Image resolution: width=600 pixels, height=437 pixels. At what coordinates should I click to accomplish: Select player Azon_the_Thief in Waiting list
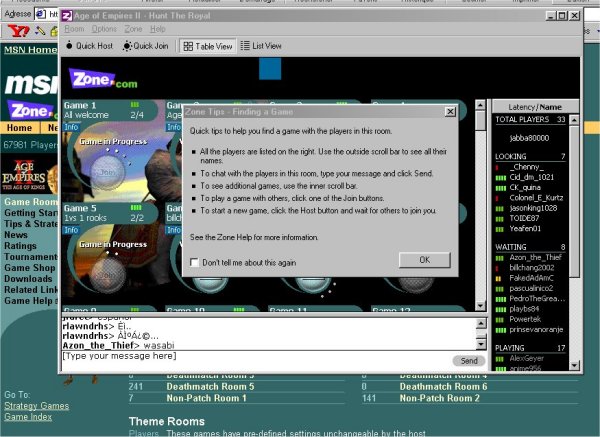535,258
